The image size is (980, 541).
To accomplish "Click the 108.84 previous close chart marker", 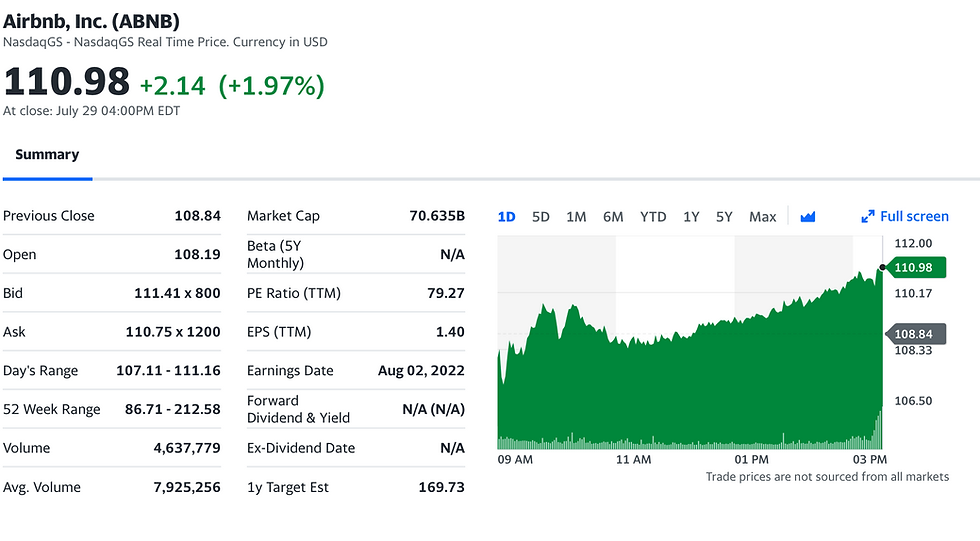I will coord(912,334).
